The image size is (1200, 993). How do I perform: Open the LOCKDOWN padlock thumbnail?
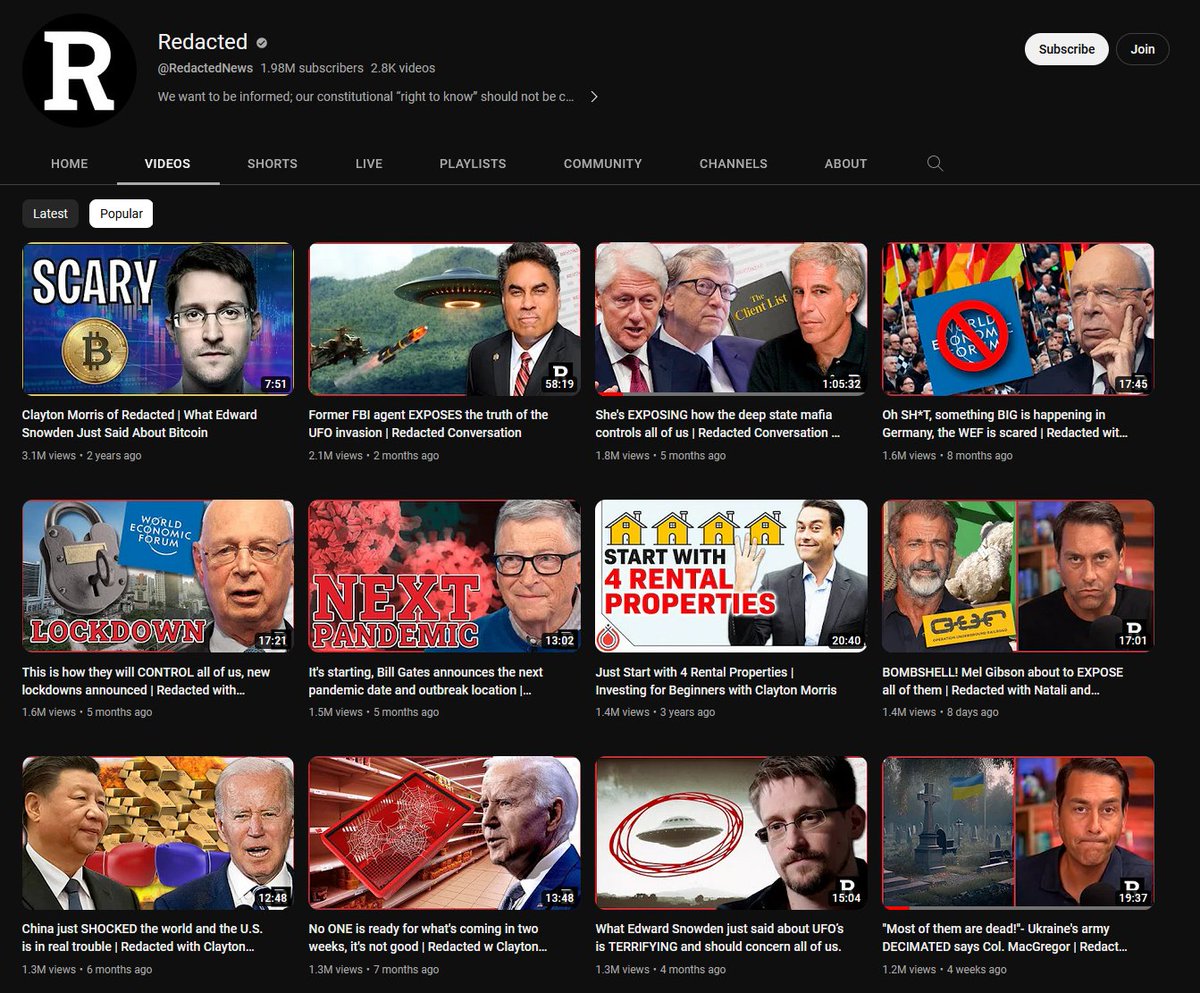click(x=158, y=576)
